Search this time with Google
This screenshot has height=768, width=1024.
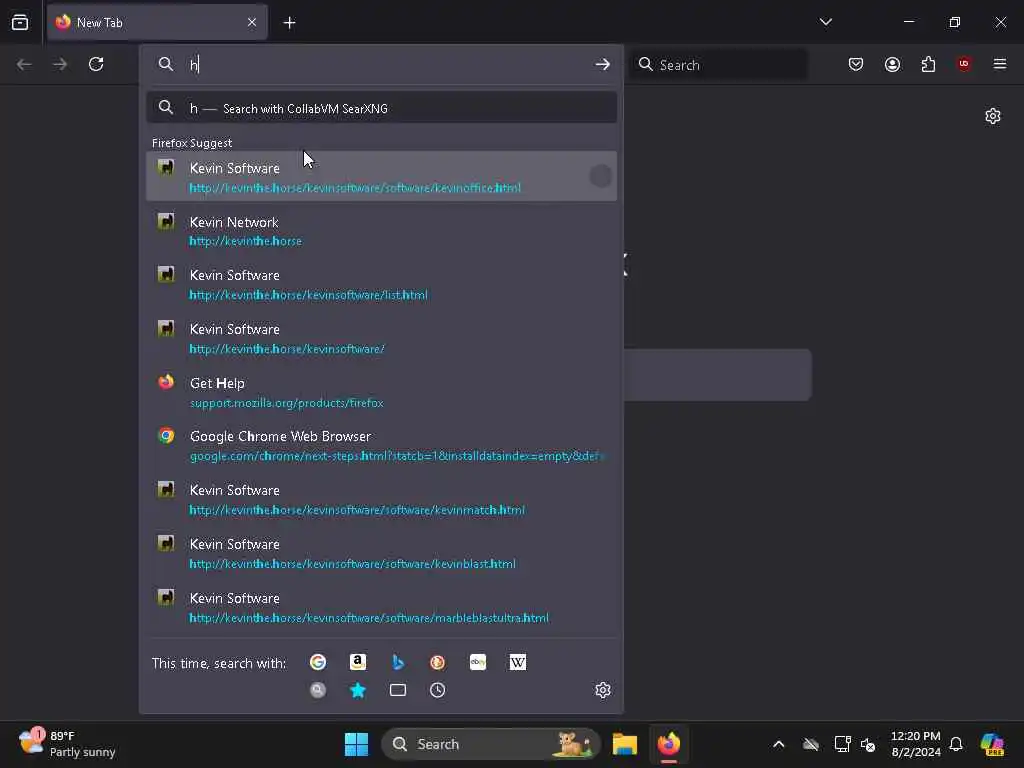pyautogui.click(x=318, y=662)
